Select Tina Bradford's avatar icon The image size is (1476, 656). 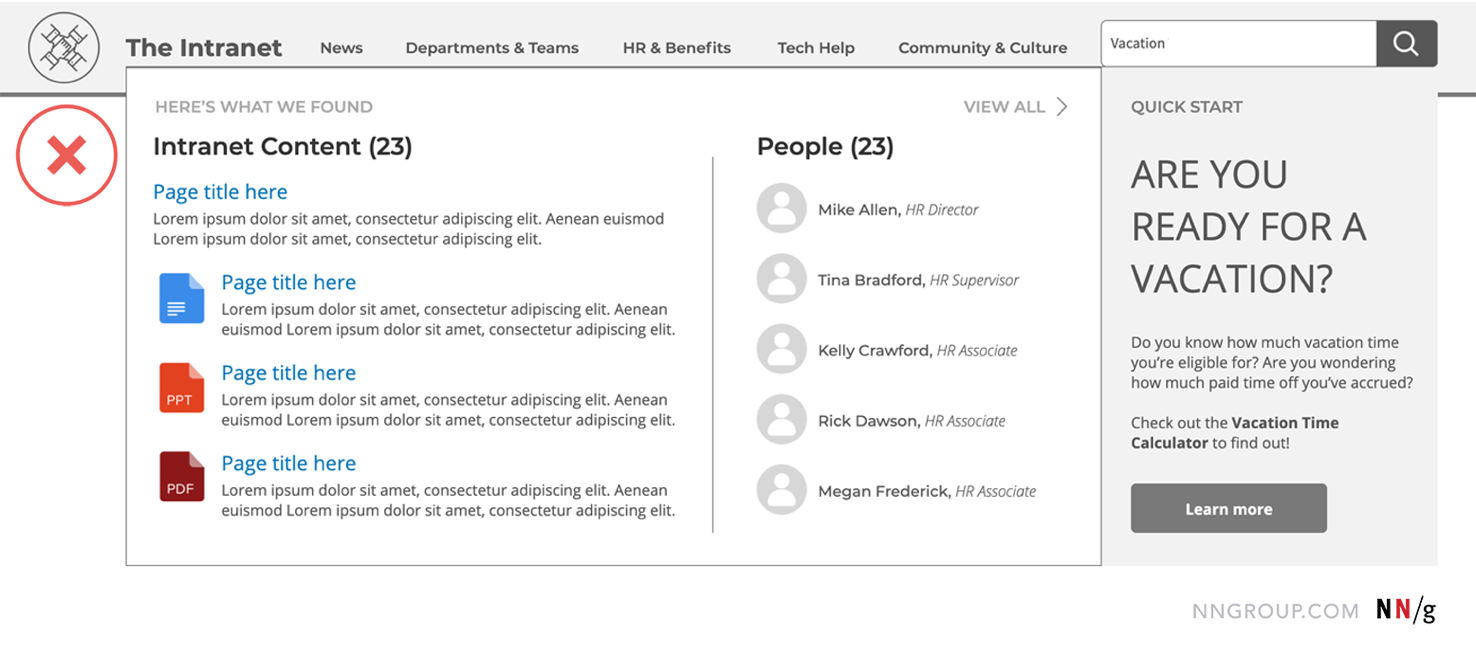[x=781, y=278]
